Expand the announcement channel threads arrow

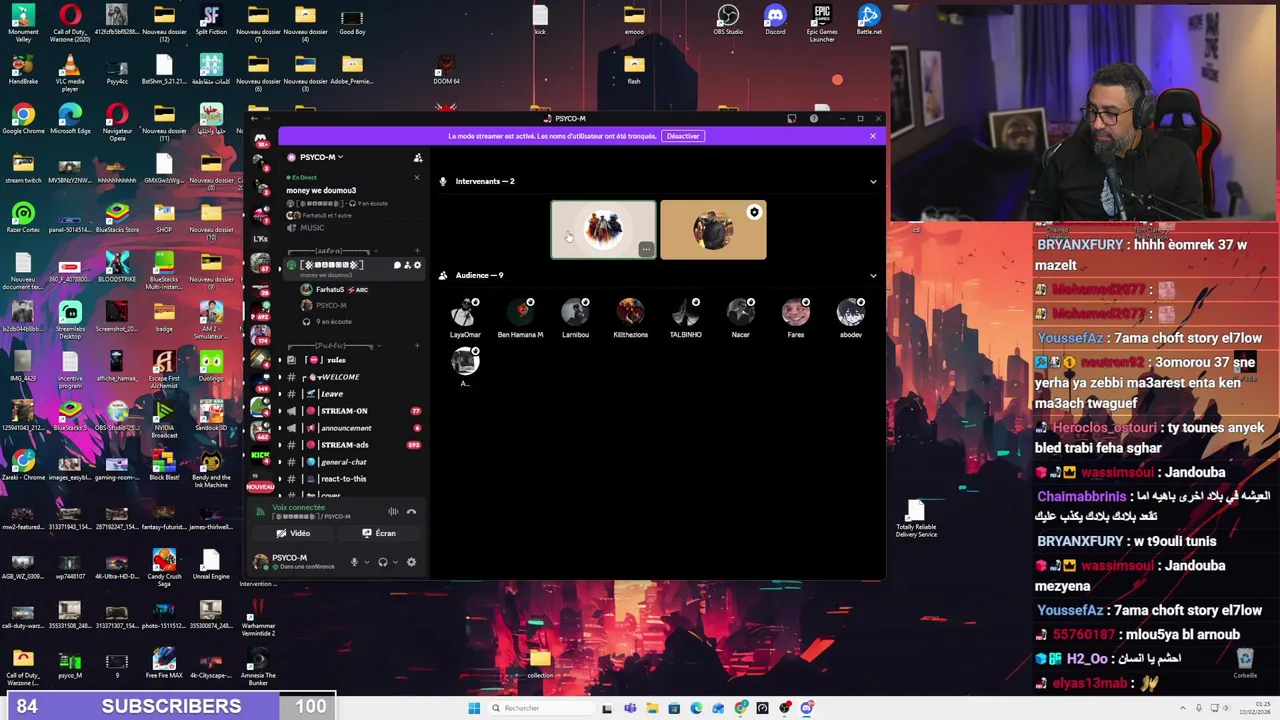[x=280, y=428]
